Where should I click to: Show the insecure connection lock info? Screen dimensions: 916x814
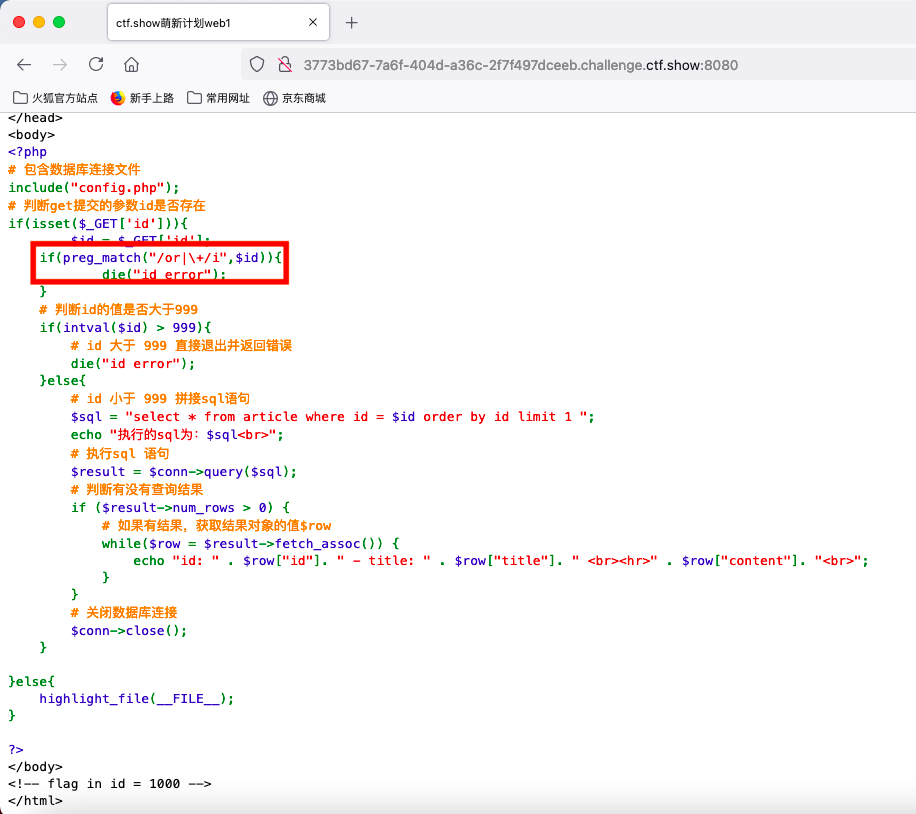pyautogui.click(x=284, y=64)
